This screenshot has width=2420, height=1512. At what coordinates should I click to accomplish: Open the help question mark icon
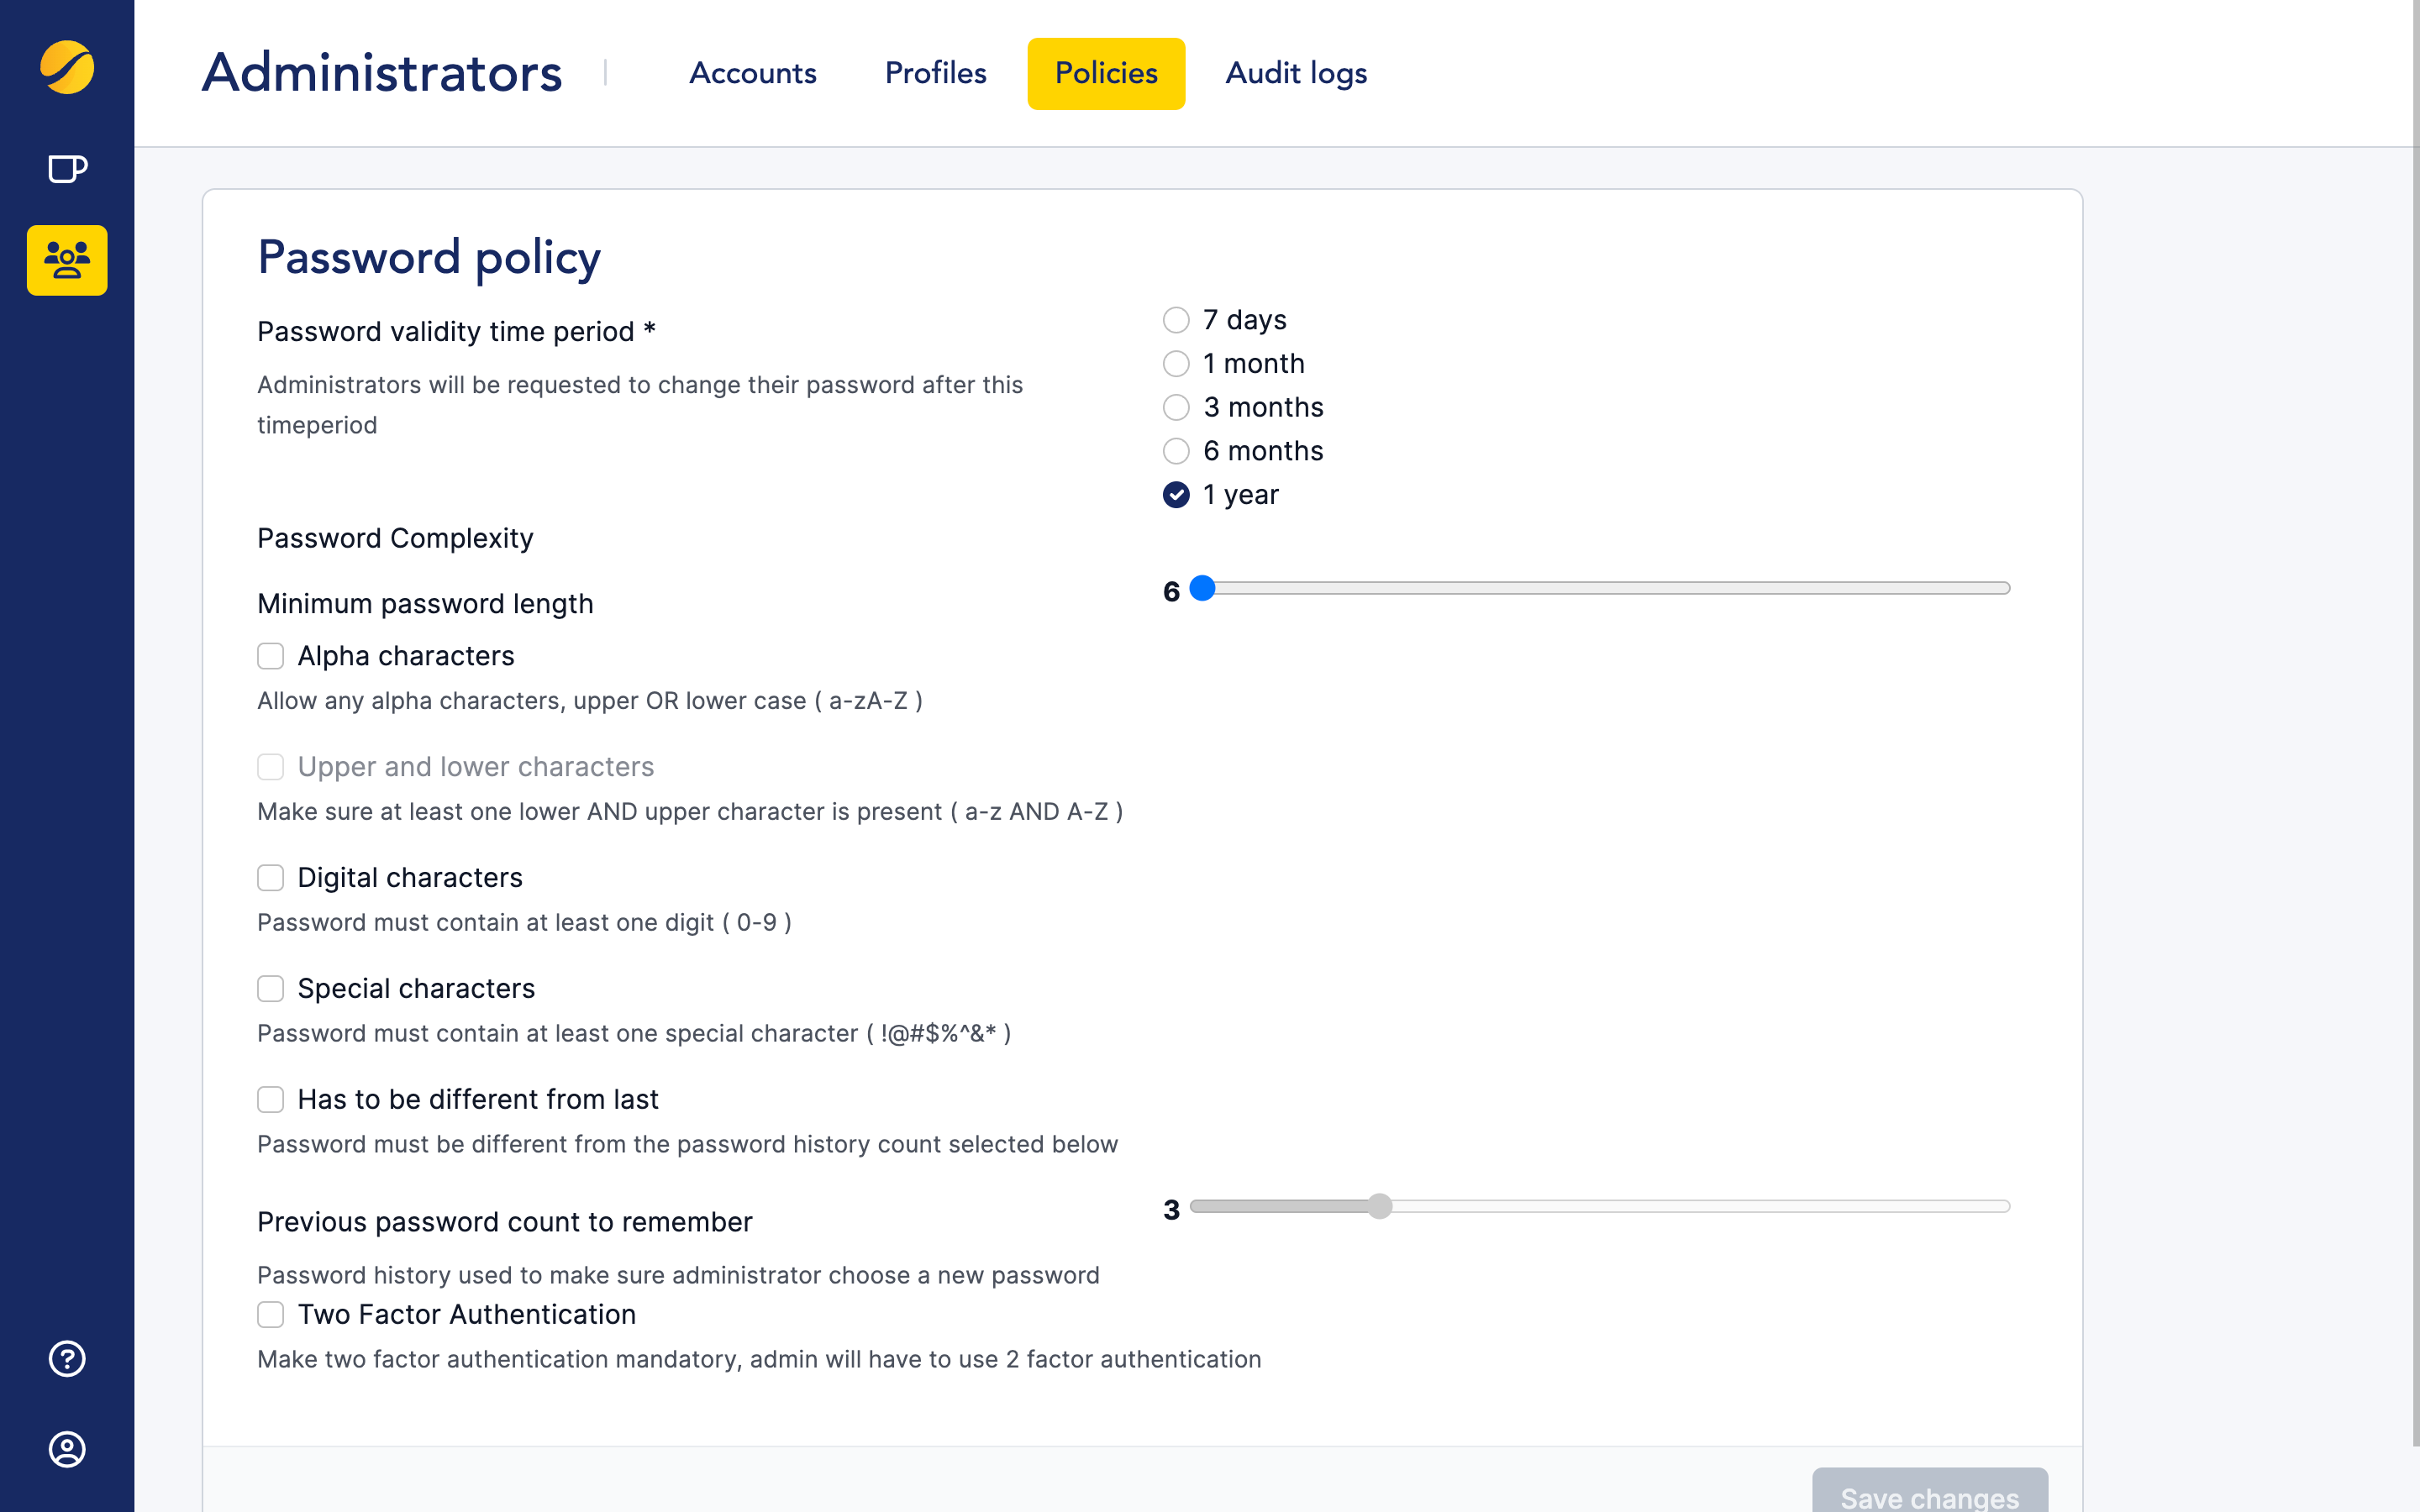[x=67, y=1358]
